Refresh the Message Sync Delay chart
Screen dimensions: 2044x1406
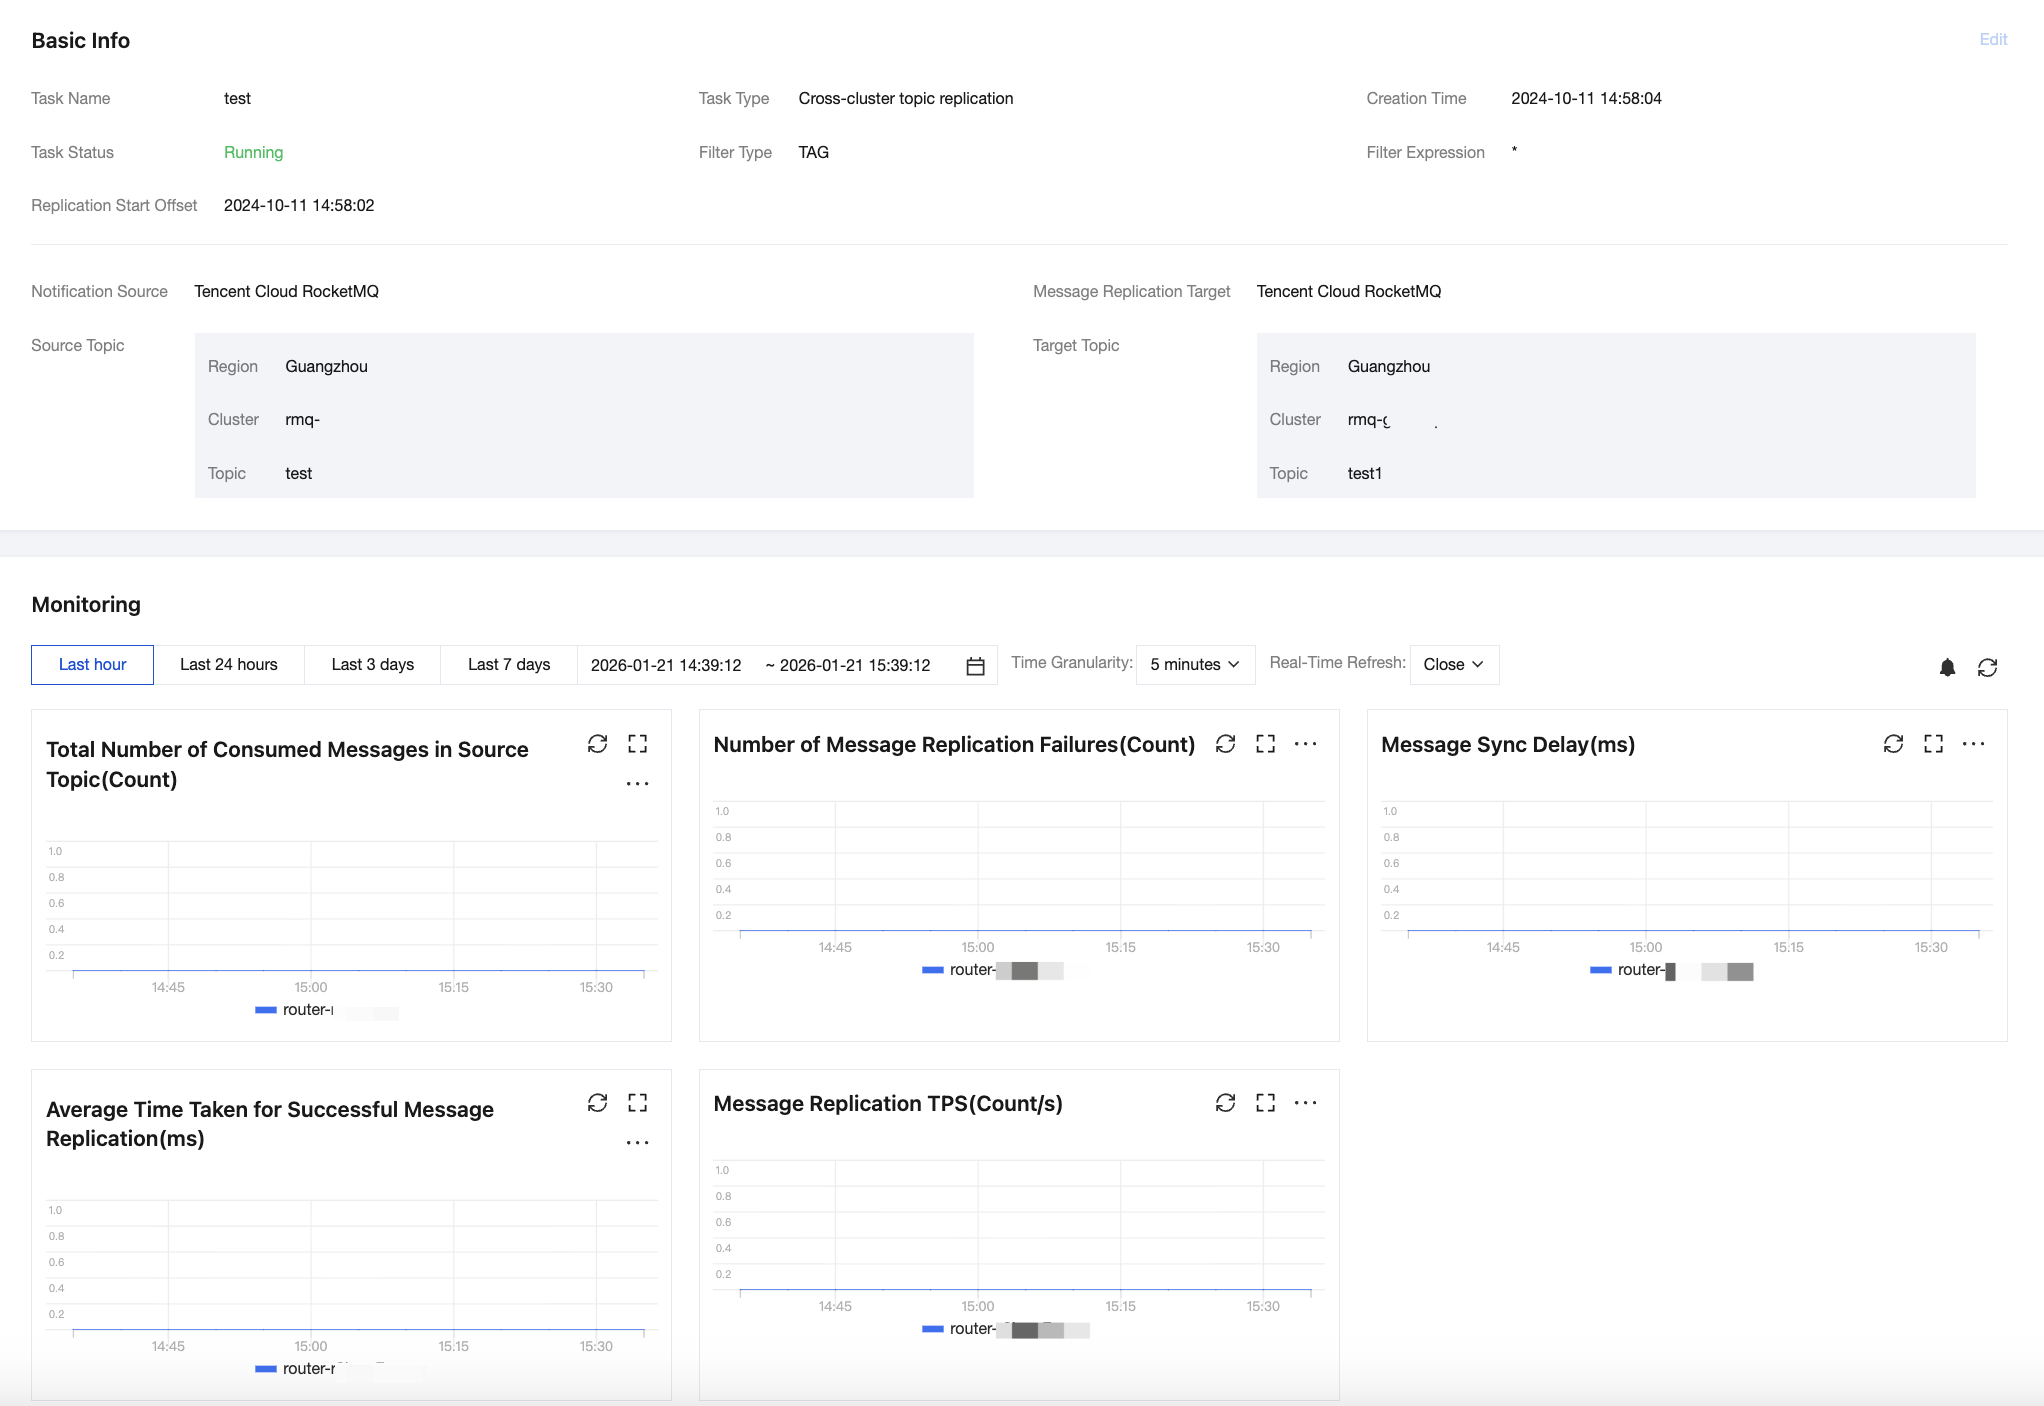[x=1893, y=744]
